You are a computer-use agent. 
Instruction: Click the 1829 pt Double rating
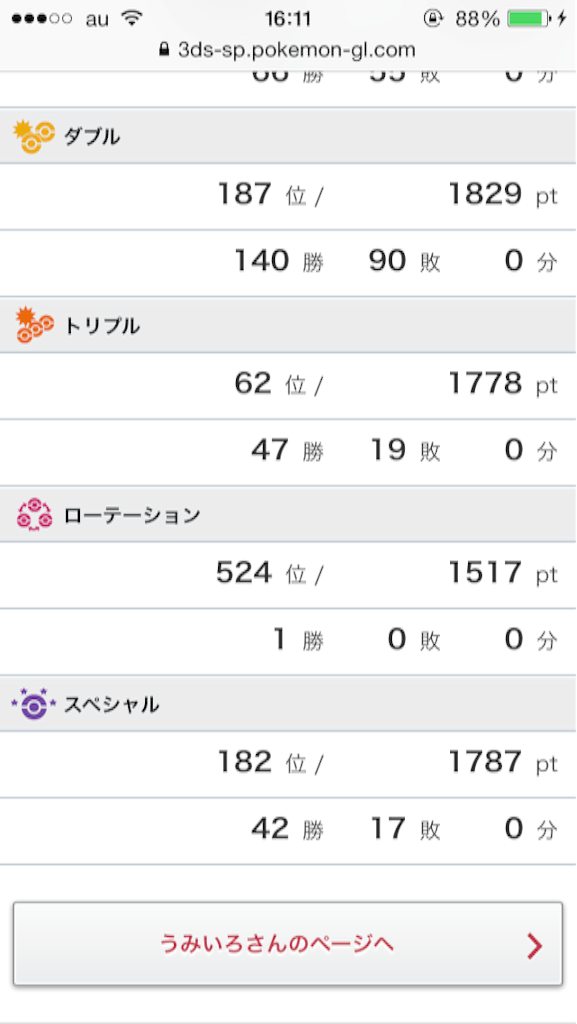click(x=503, y=195)
